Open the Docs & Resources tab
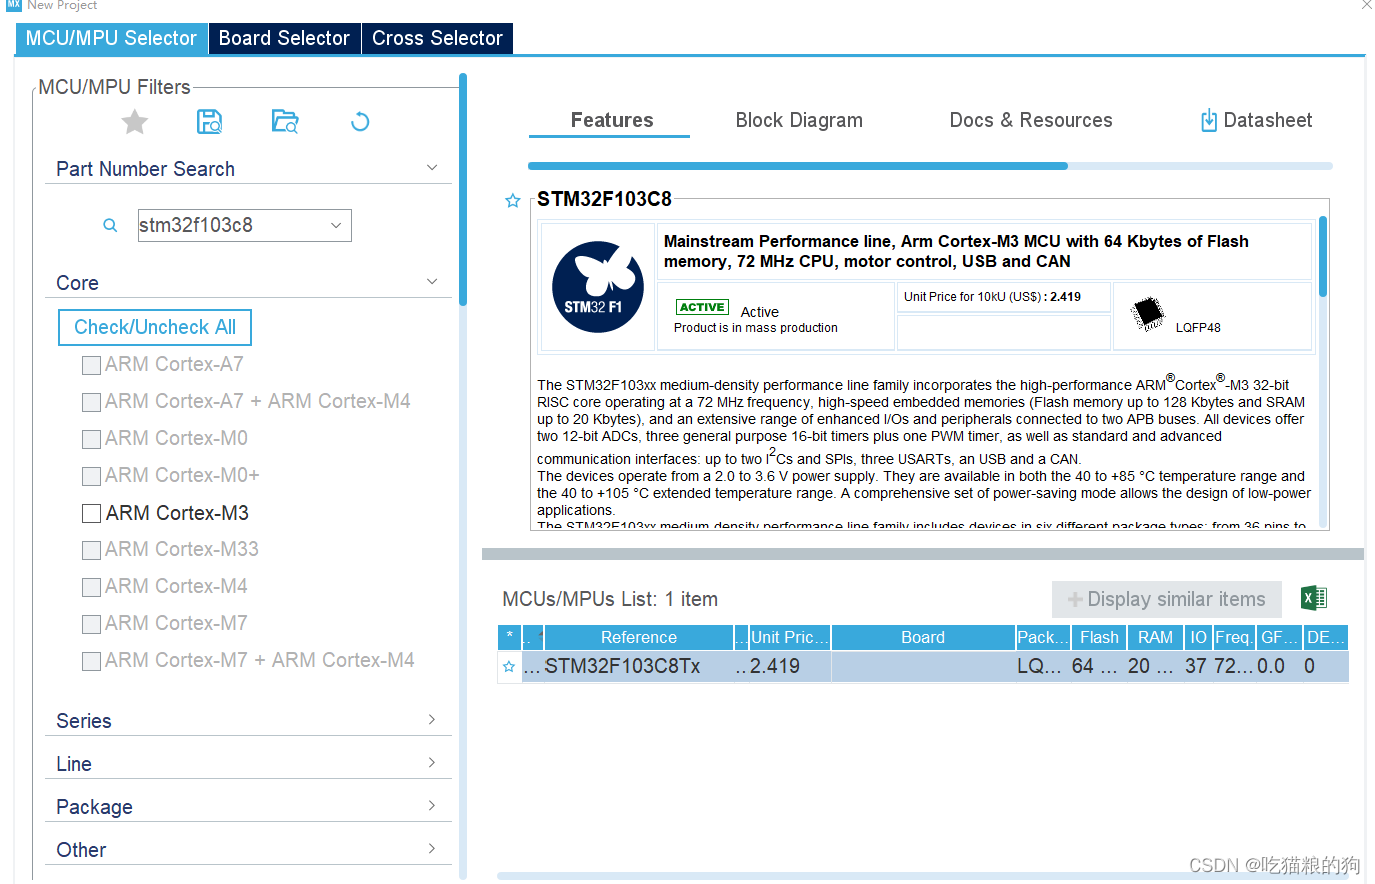This screenshot has height=884, width=1375. 1031,120
